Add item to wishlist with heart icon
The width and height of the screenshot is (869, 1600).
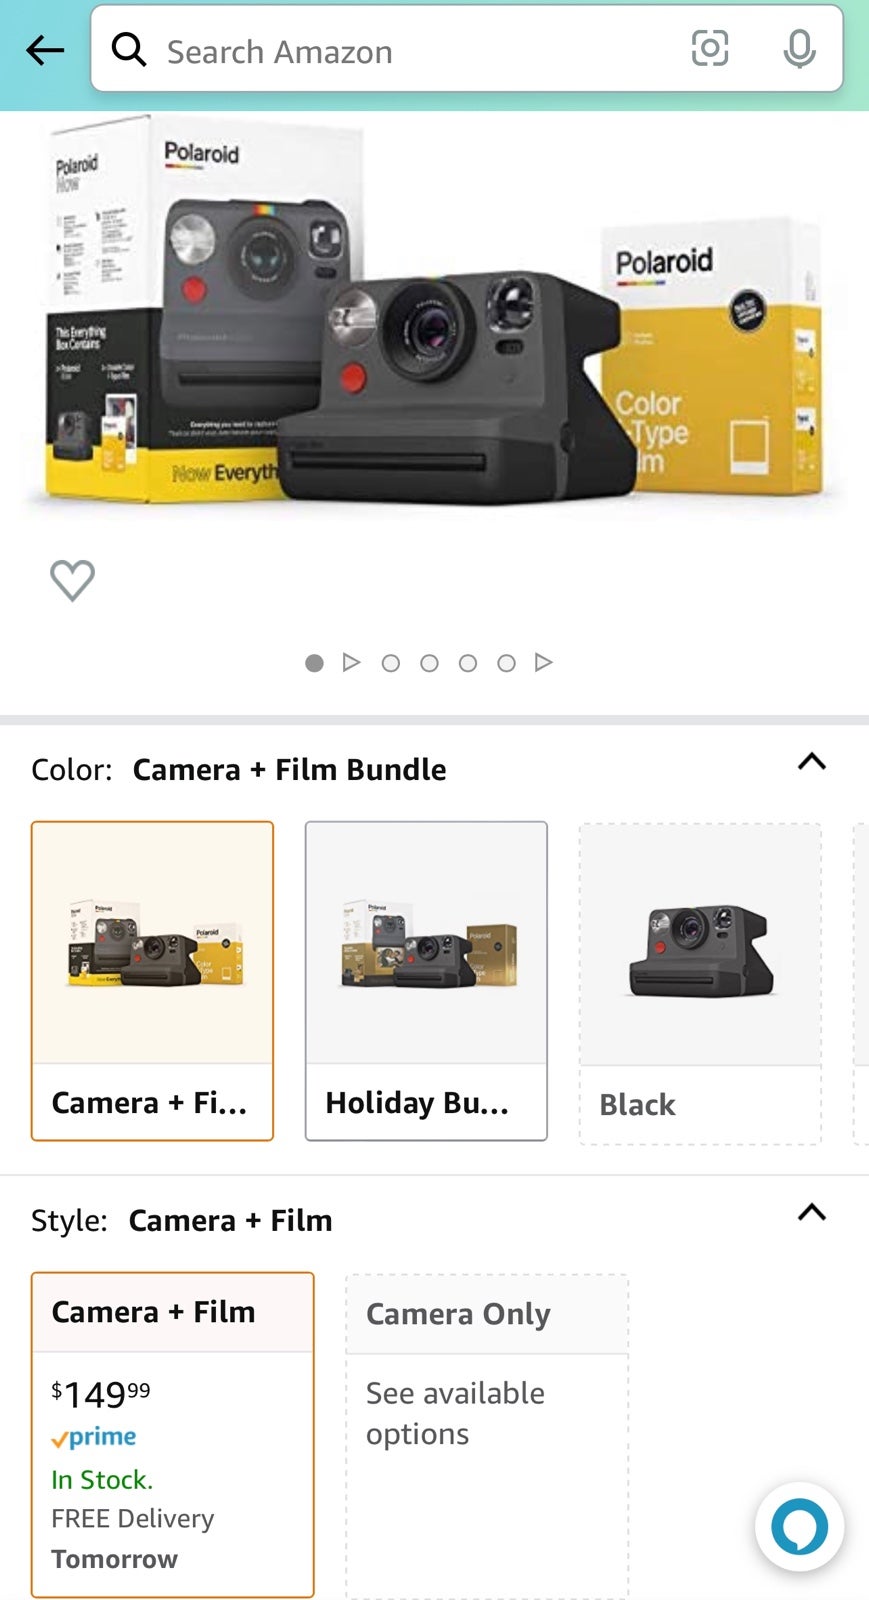point(73,580)
